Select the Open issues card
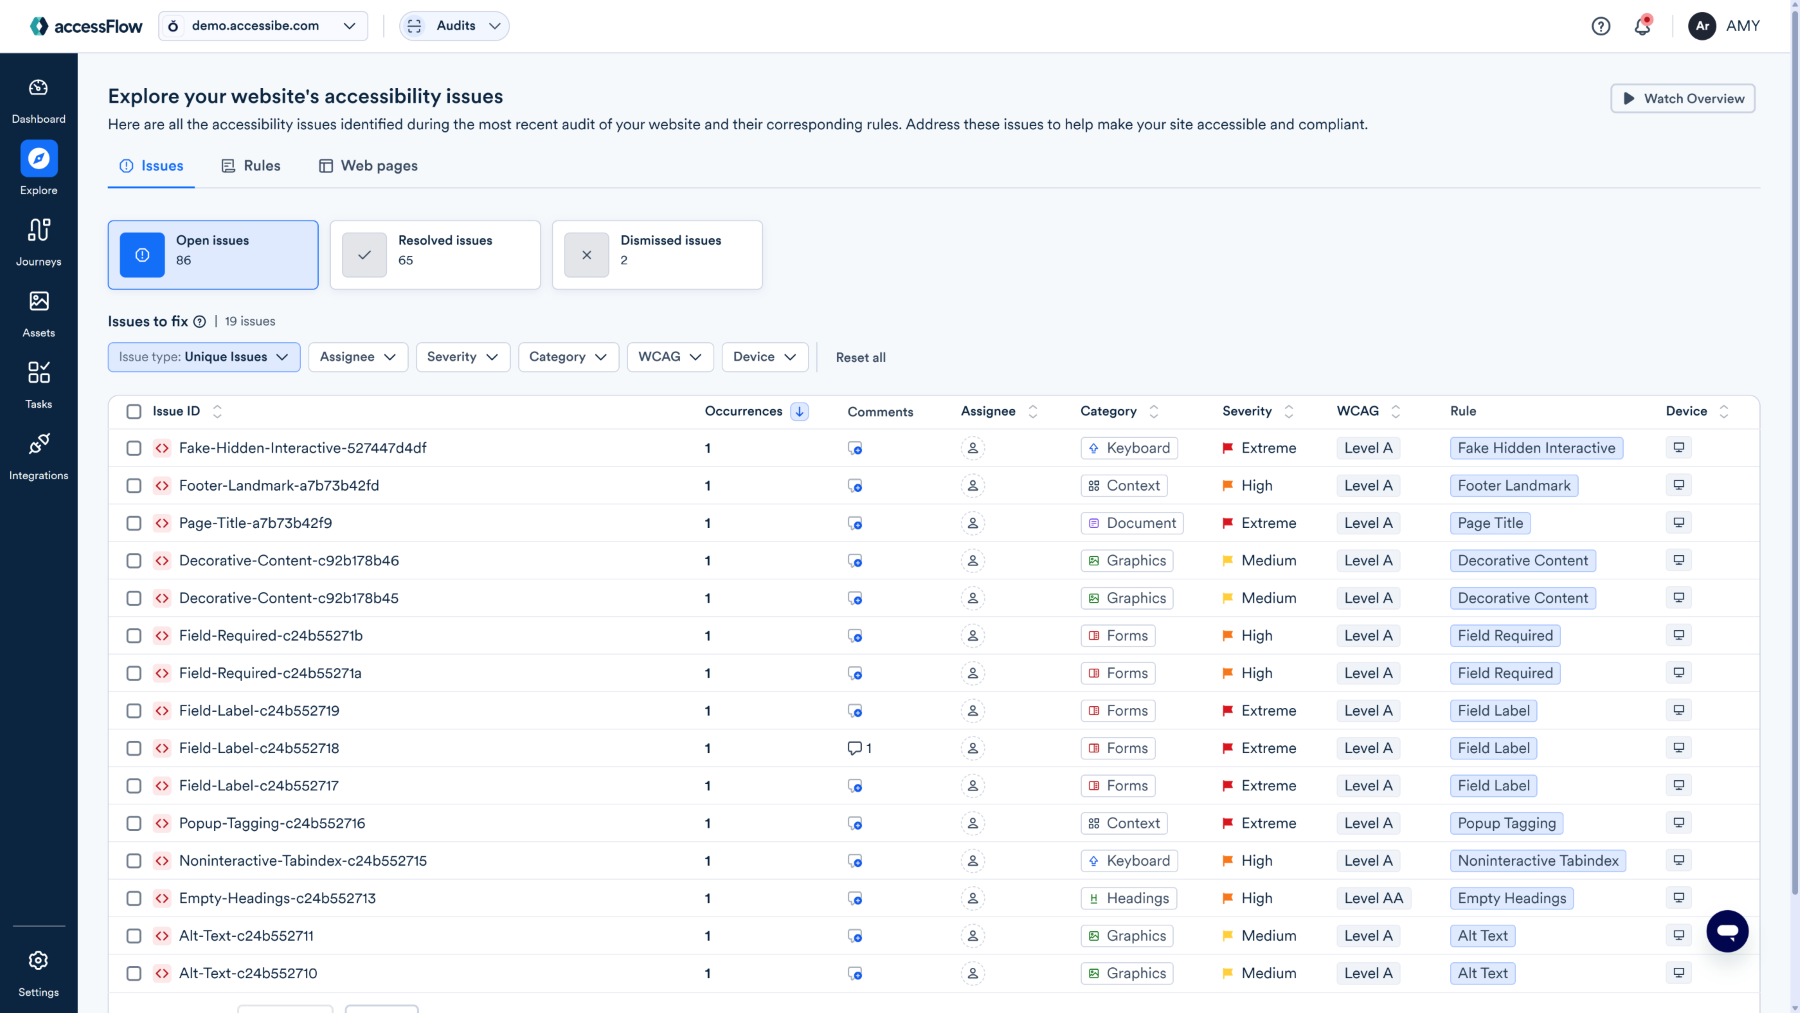Screen dimensions: 1800x1013 [x=213, y=255]
